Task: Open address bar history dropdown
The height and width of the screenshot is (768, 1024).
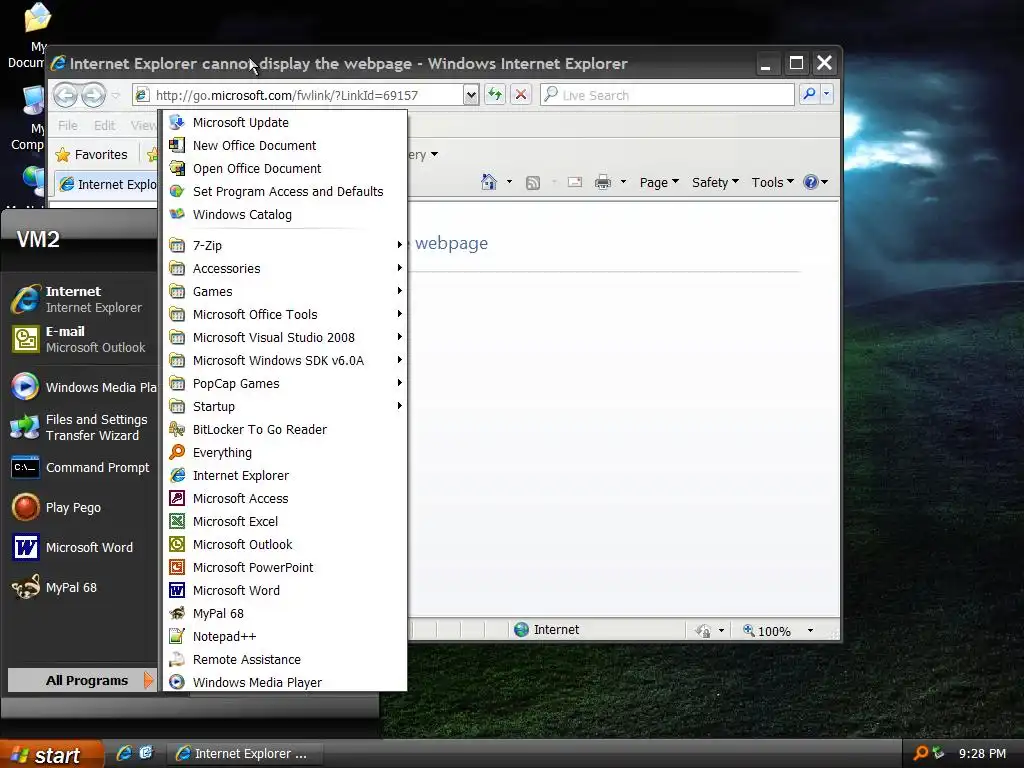Action: [x=471, y=95]
